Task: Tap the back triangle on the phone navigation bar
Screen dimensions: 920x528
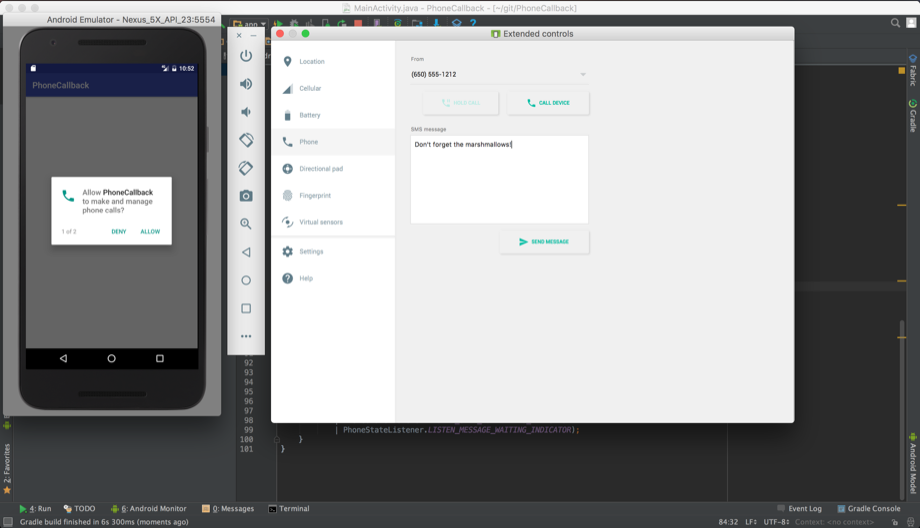Action: (63, 358)
